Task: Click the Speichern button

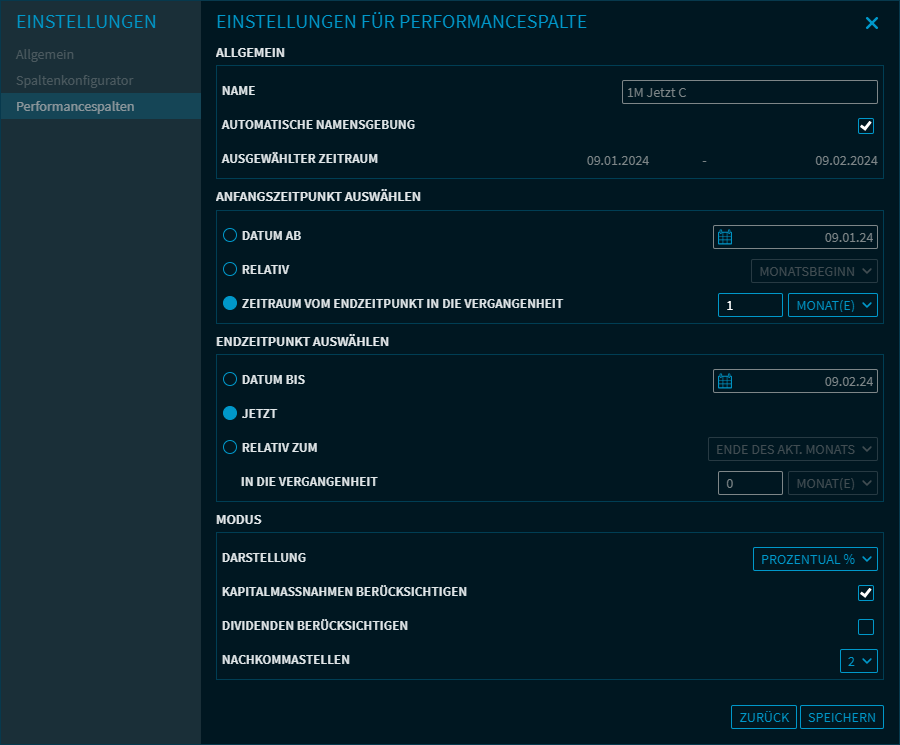Action: coord(841,717)
